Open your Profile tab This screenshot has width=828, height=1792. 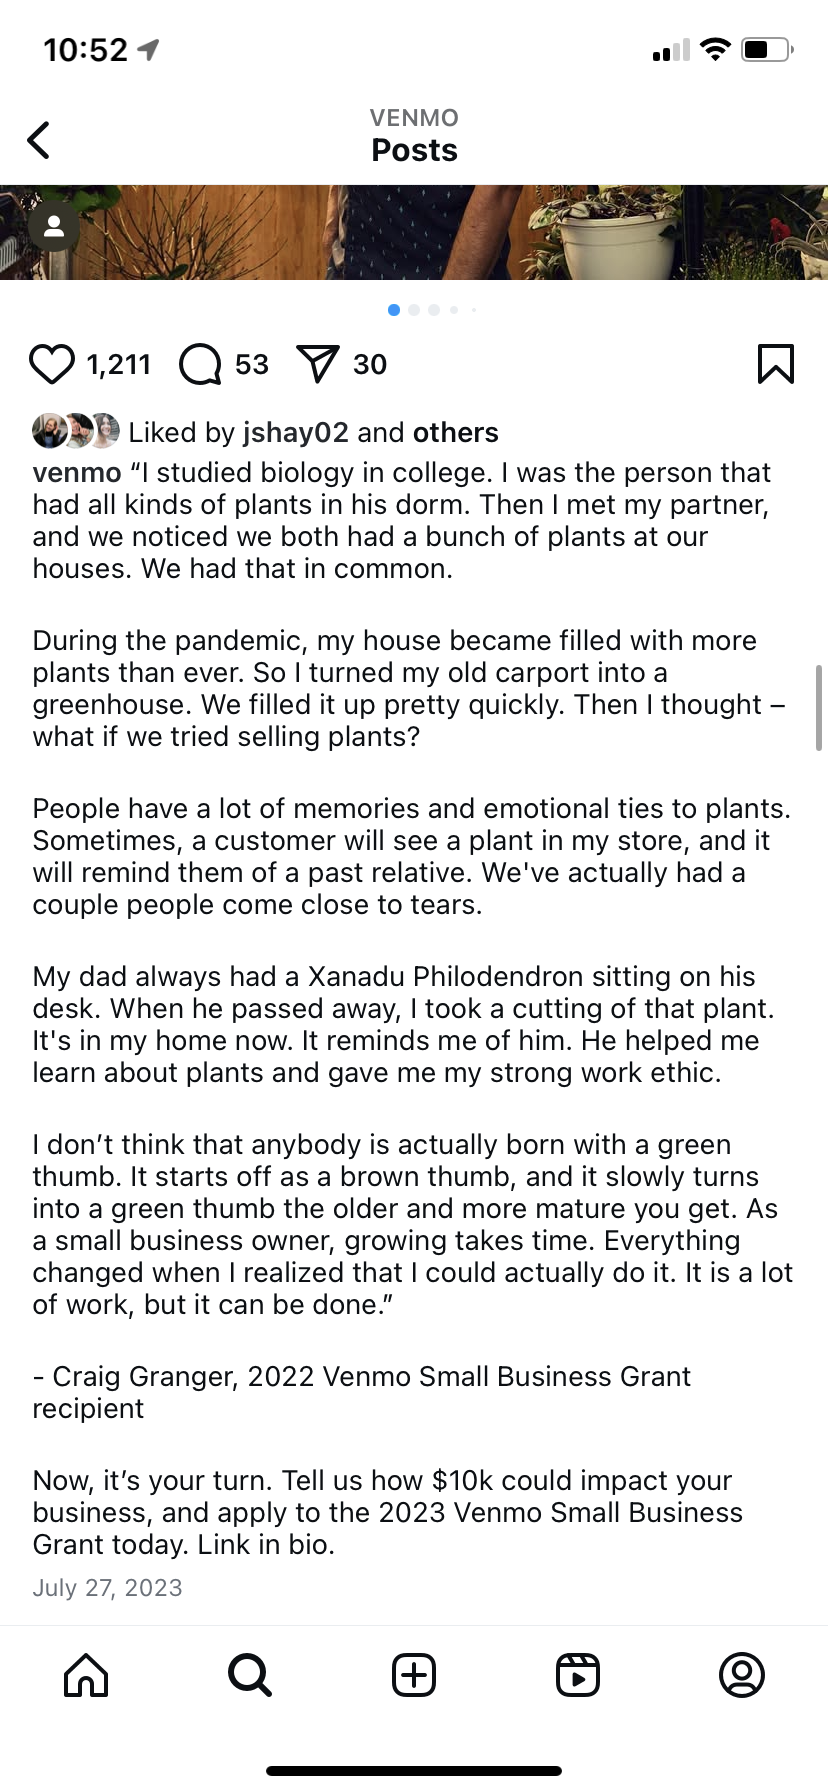click(742, 1674)
